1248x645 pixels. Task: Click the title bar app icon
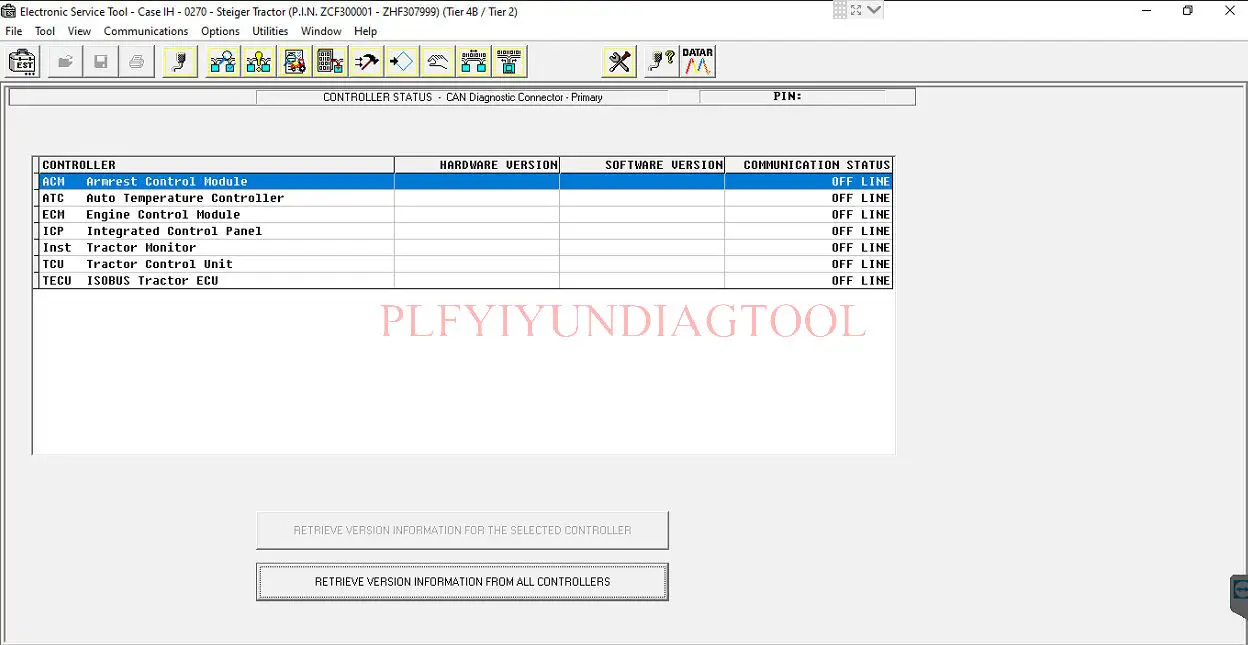(x=9, y=11)
